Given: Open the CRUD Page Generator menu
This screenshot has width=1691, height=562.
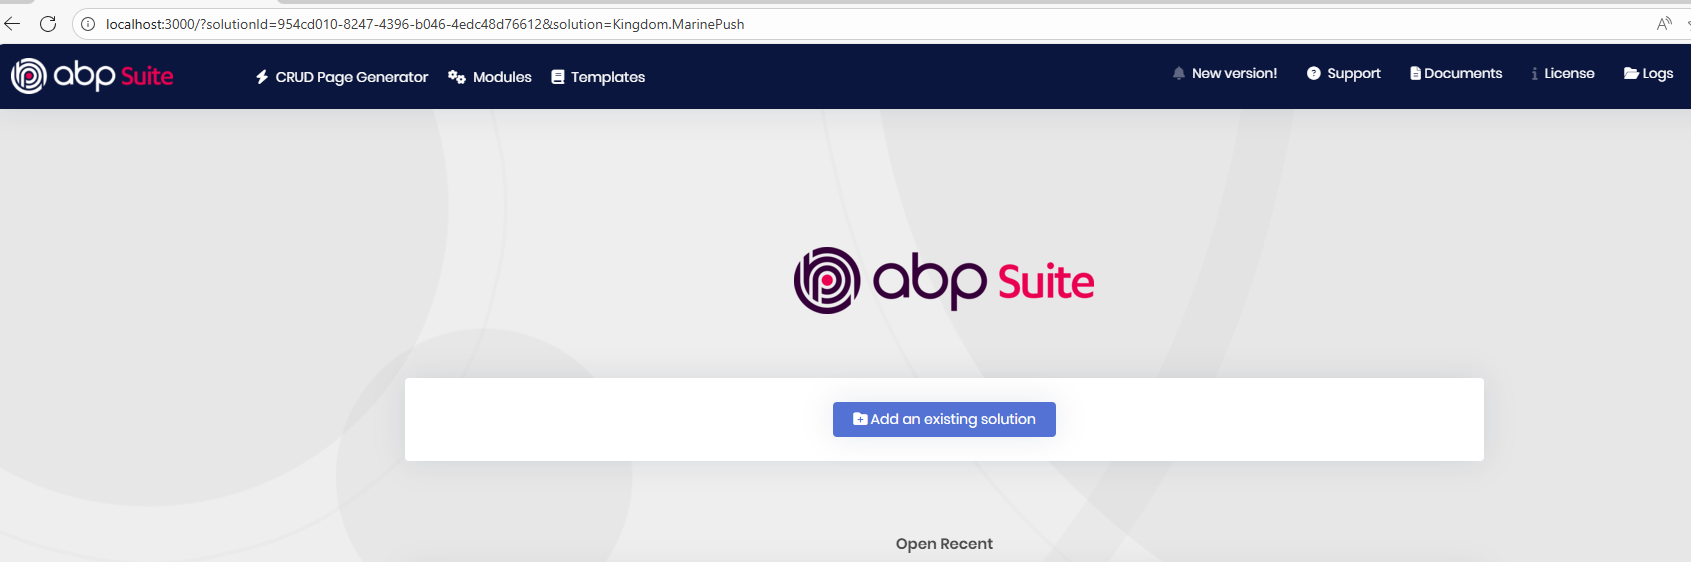Looking at the screenshot, I should click(x=342, y=77).
